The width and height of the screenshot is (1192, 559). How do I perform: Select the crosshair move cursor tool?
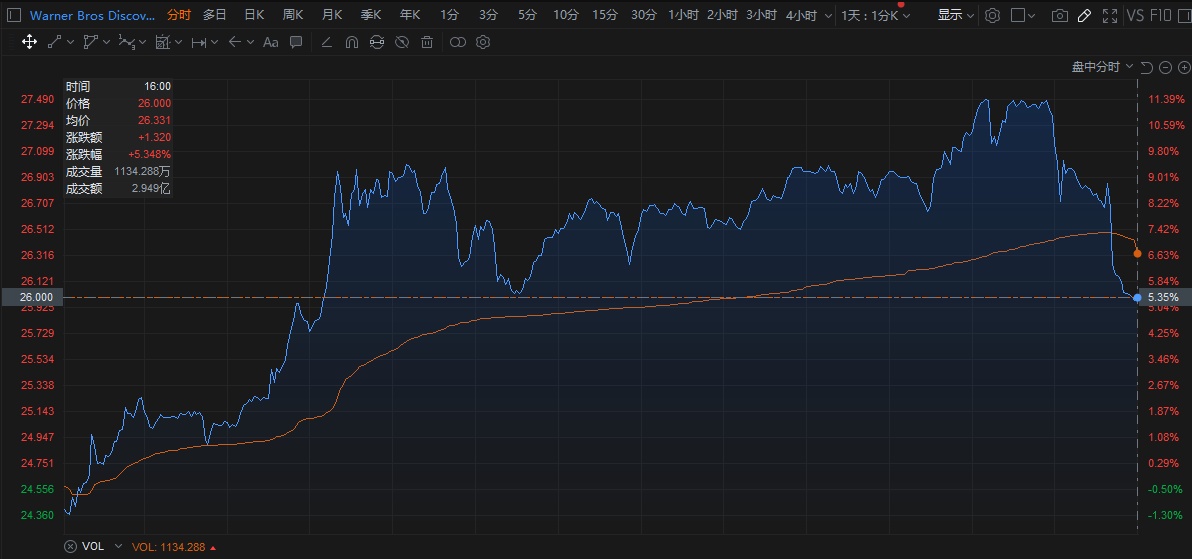click(x=29, y=42)
